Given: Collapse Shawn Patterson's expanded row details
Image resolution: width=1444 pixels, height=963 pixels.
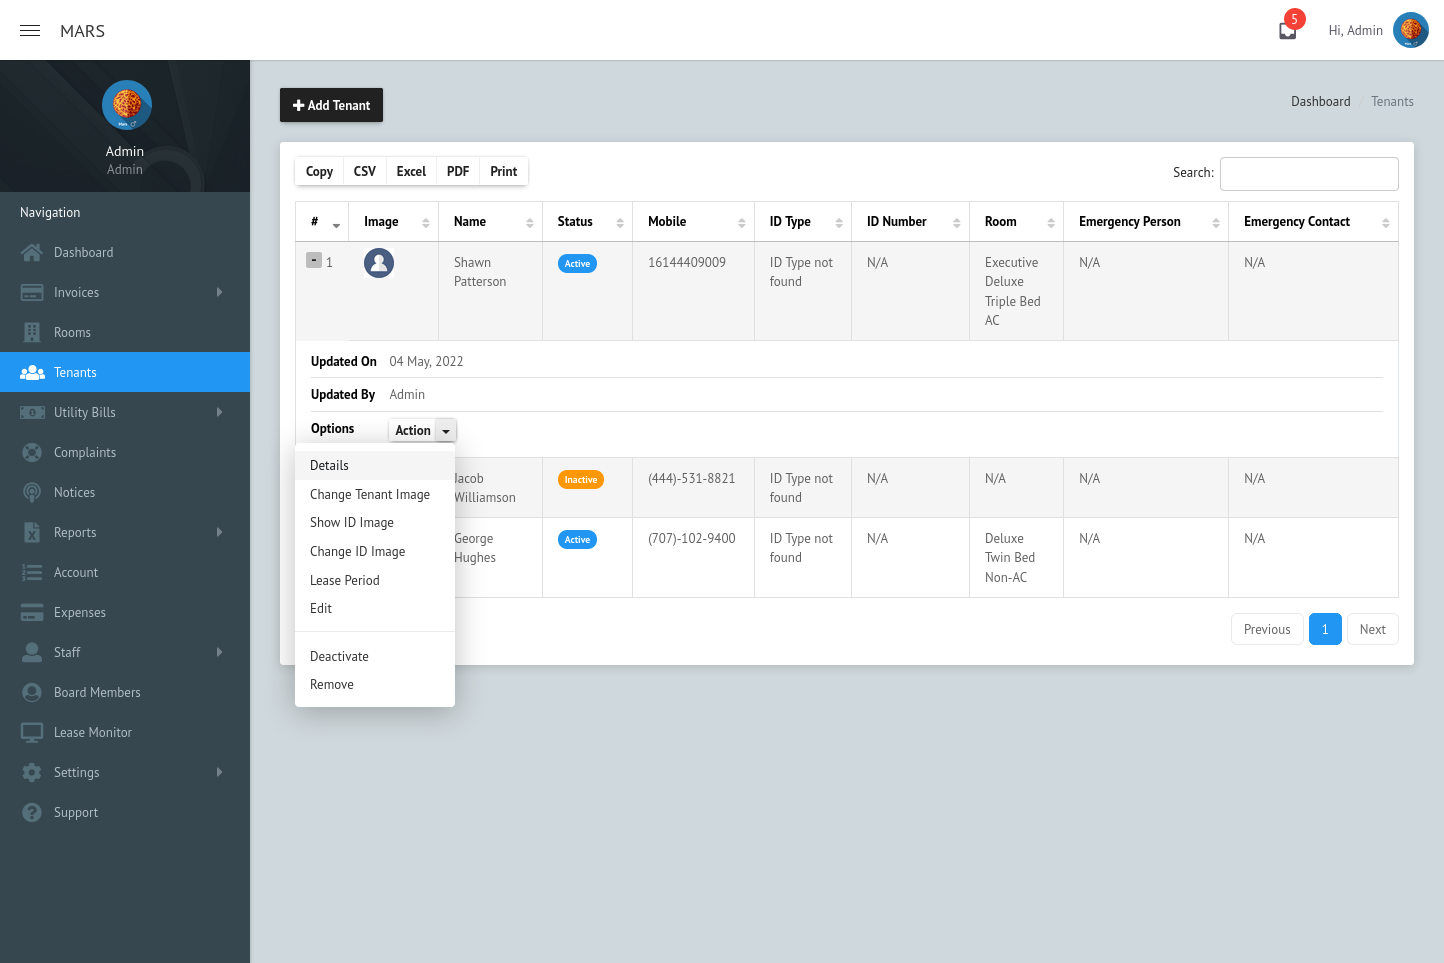Looking at the screenshot, I should tap(313, 258).
